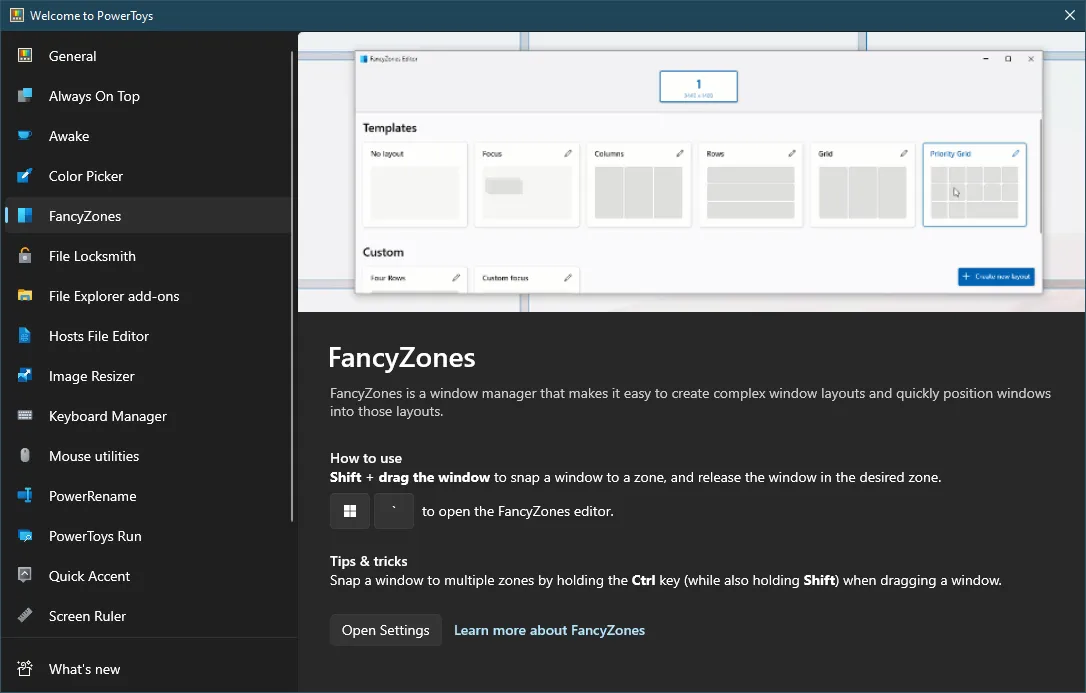Go to the PowerRename page
Screen dimensions: 1086x693
click(92, 496)
